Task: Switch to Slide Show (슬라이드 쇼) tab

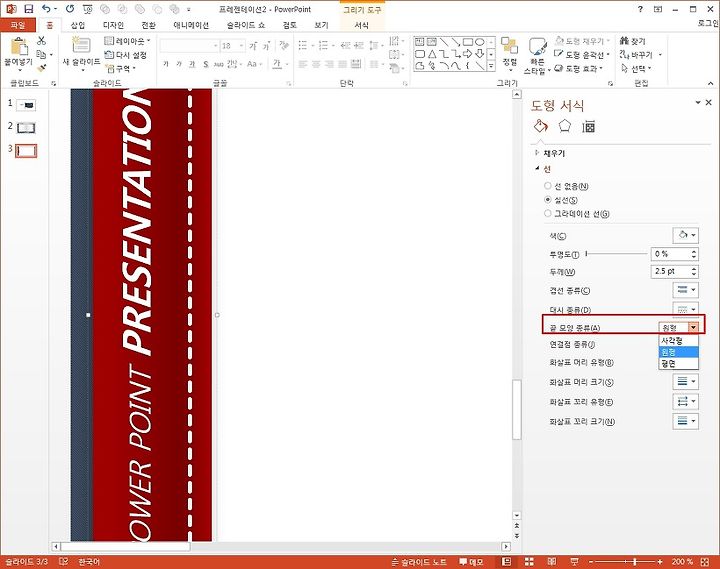Action: [x=246, y=25]
